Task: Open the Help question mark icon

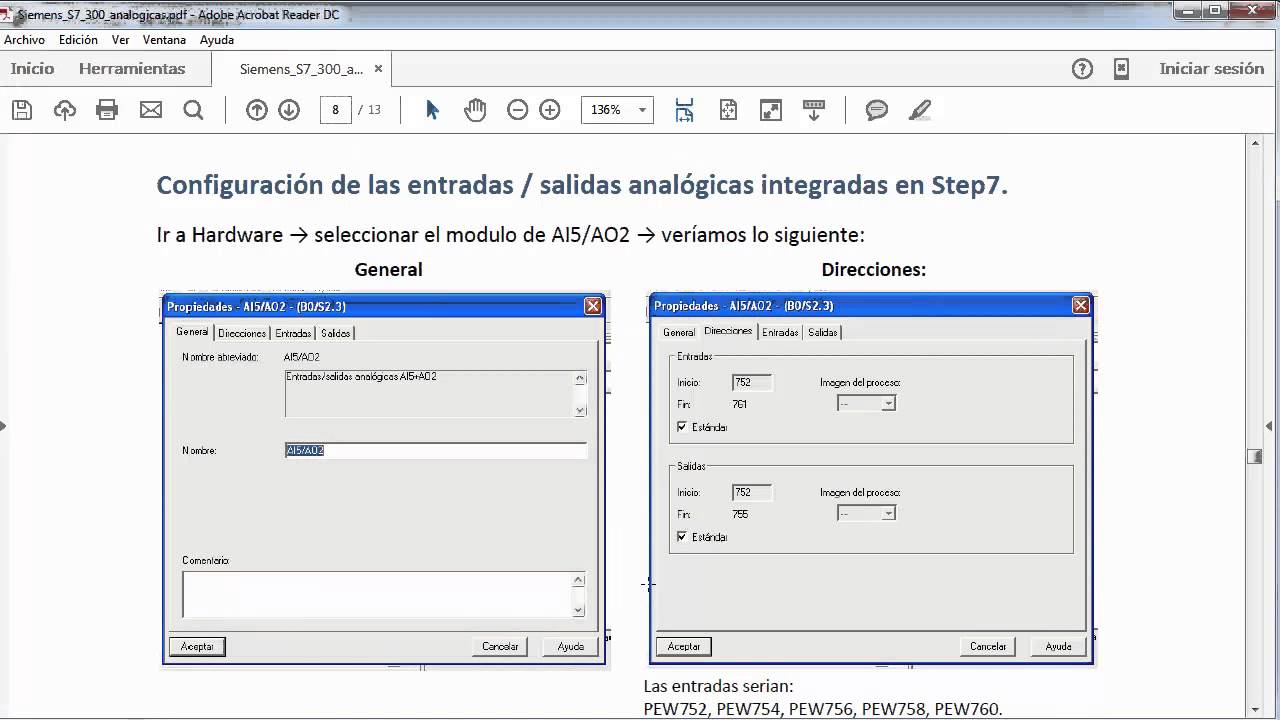Action: pyautogui.click(x=1082, y=69)
